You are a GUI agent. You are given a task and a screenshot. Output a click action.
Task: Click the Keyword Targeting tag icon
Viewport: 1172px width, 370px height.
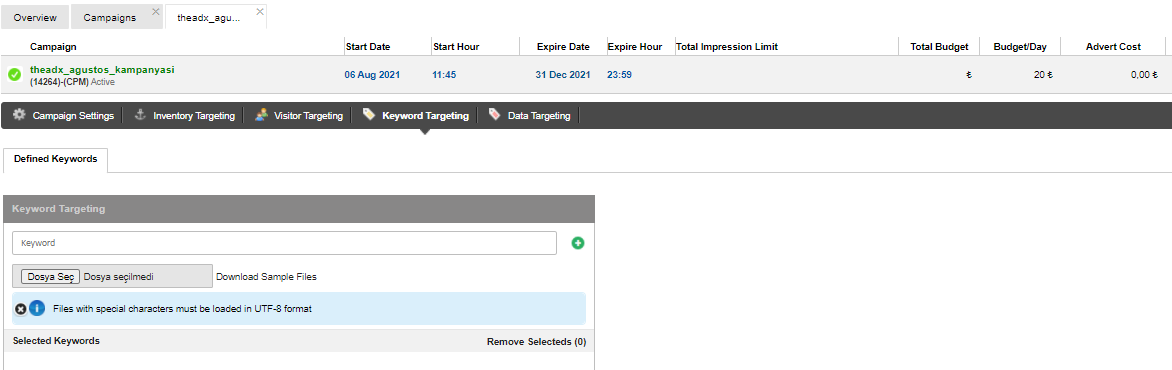click(368, 115)
